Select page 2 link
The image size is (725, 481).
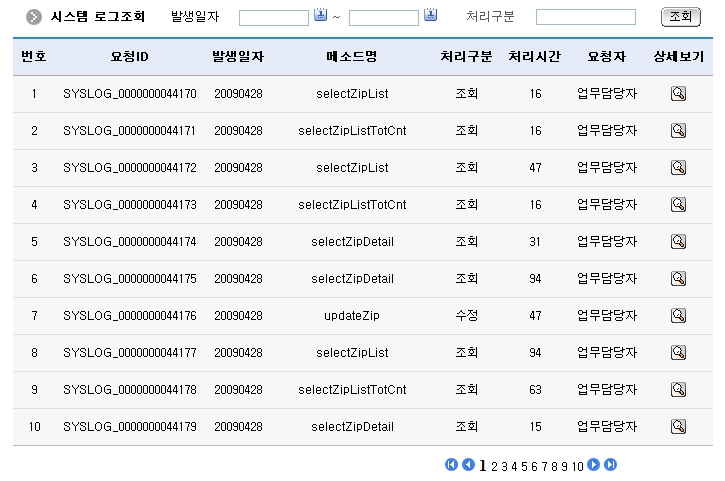point(494,466)
